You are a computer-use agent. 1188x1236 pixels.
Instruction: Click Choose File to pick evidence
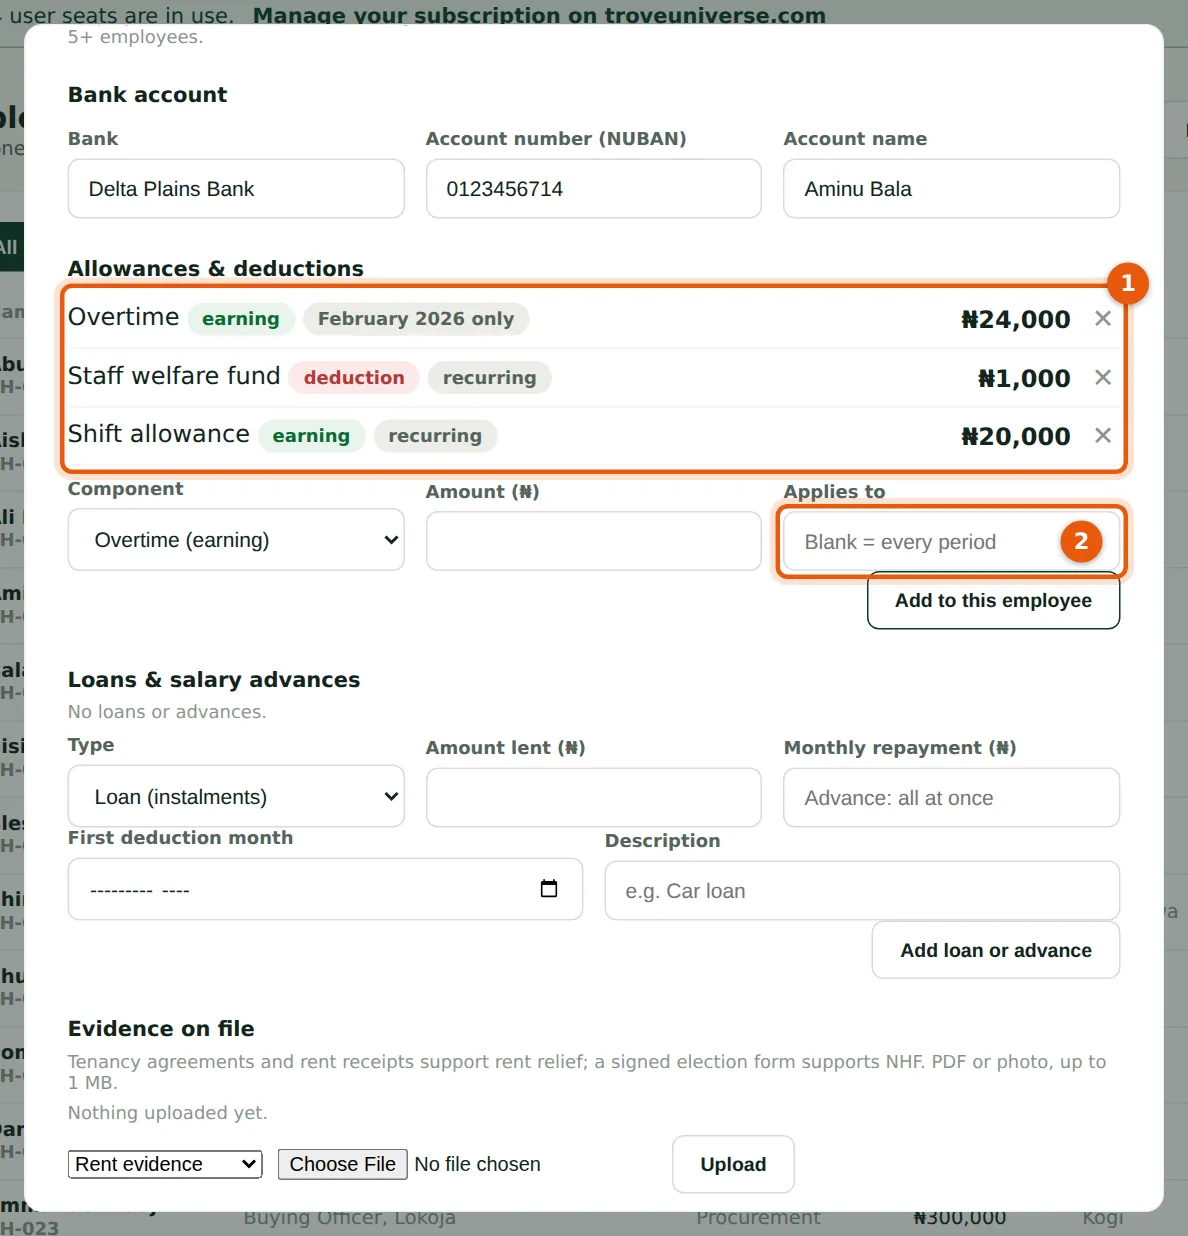point(342,1164)
